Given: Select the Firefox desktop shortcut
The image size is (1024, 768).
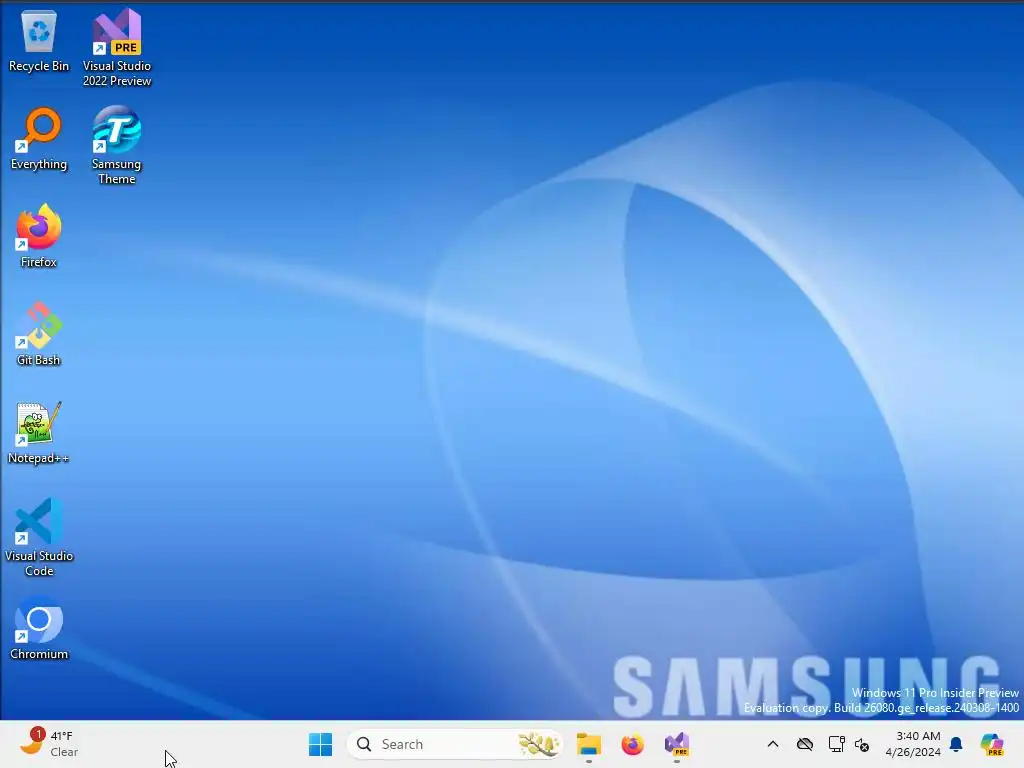Looking at the screenshot, I should click(x=39, y=236).
